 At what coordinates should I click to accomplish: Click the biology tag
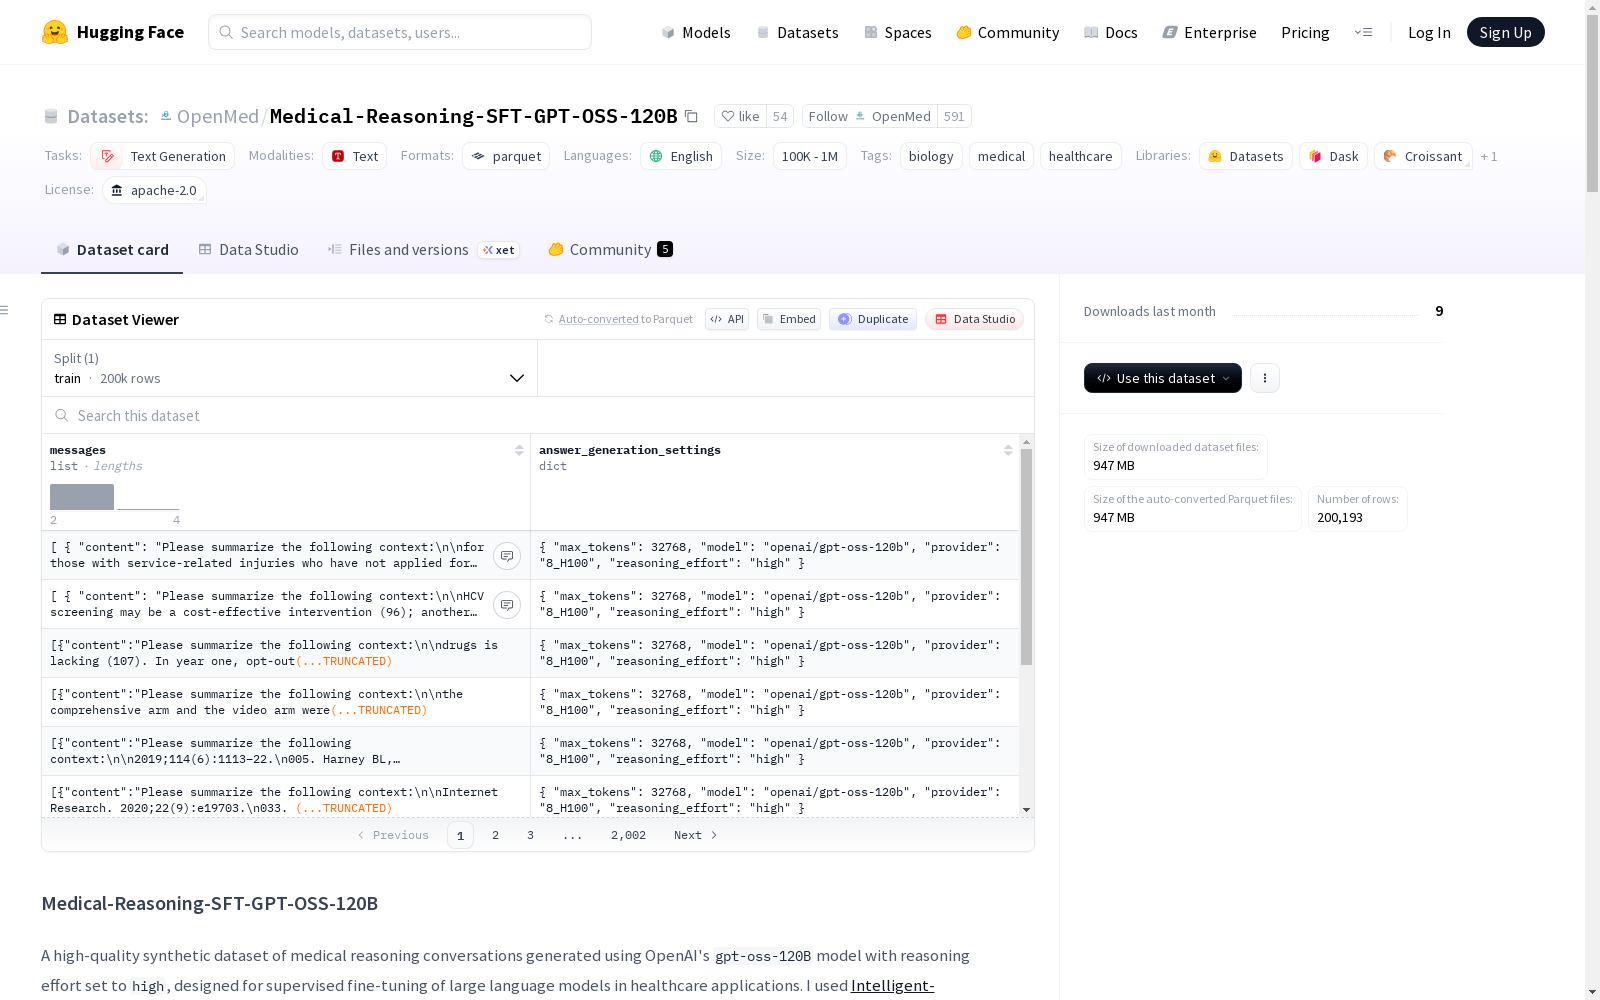(x=931, y=156)
